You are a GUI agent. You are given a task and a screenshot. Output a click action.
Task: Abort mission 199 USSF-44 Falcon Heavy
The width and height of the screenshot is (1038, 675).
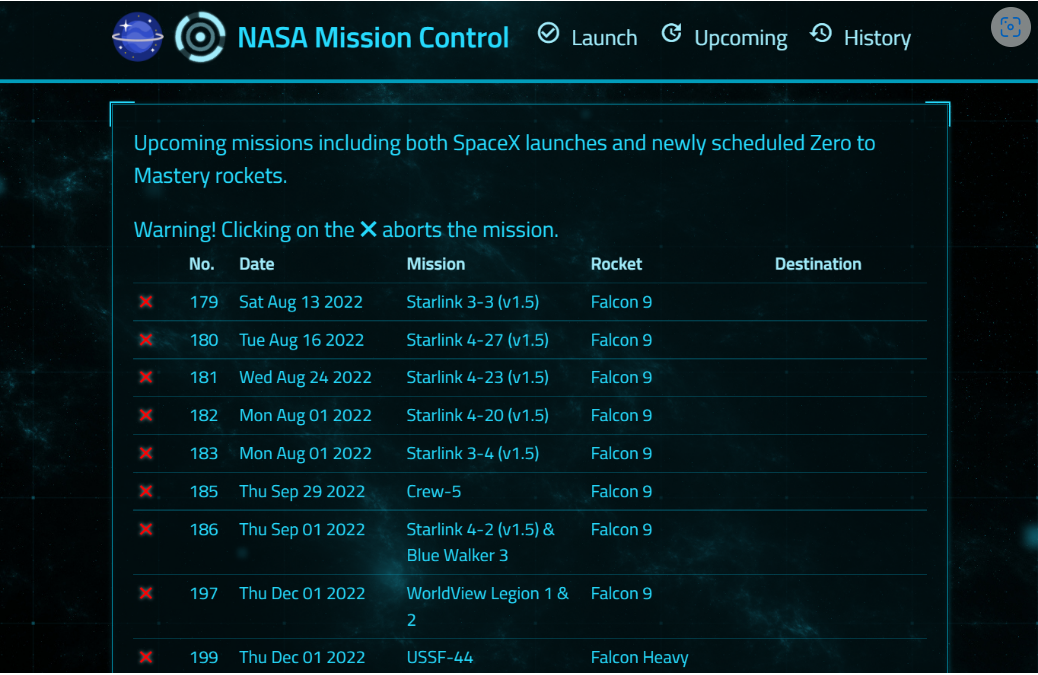pyautogui.click(x=146, y=657)
